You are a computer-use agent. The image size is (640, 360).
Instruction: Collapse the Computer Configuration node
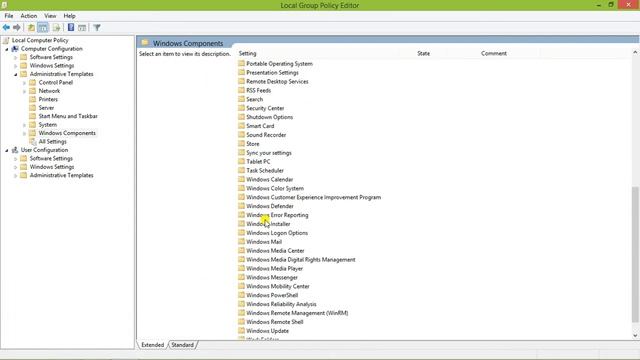click(7, 49)
